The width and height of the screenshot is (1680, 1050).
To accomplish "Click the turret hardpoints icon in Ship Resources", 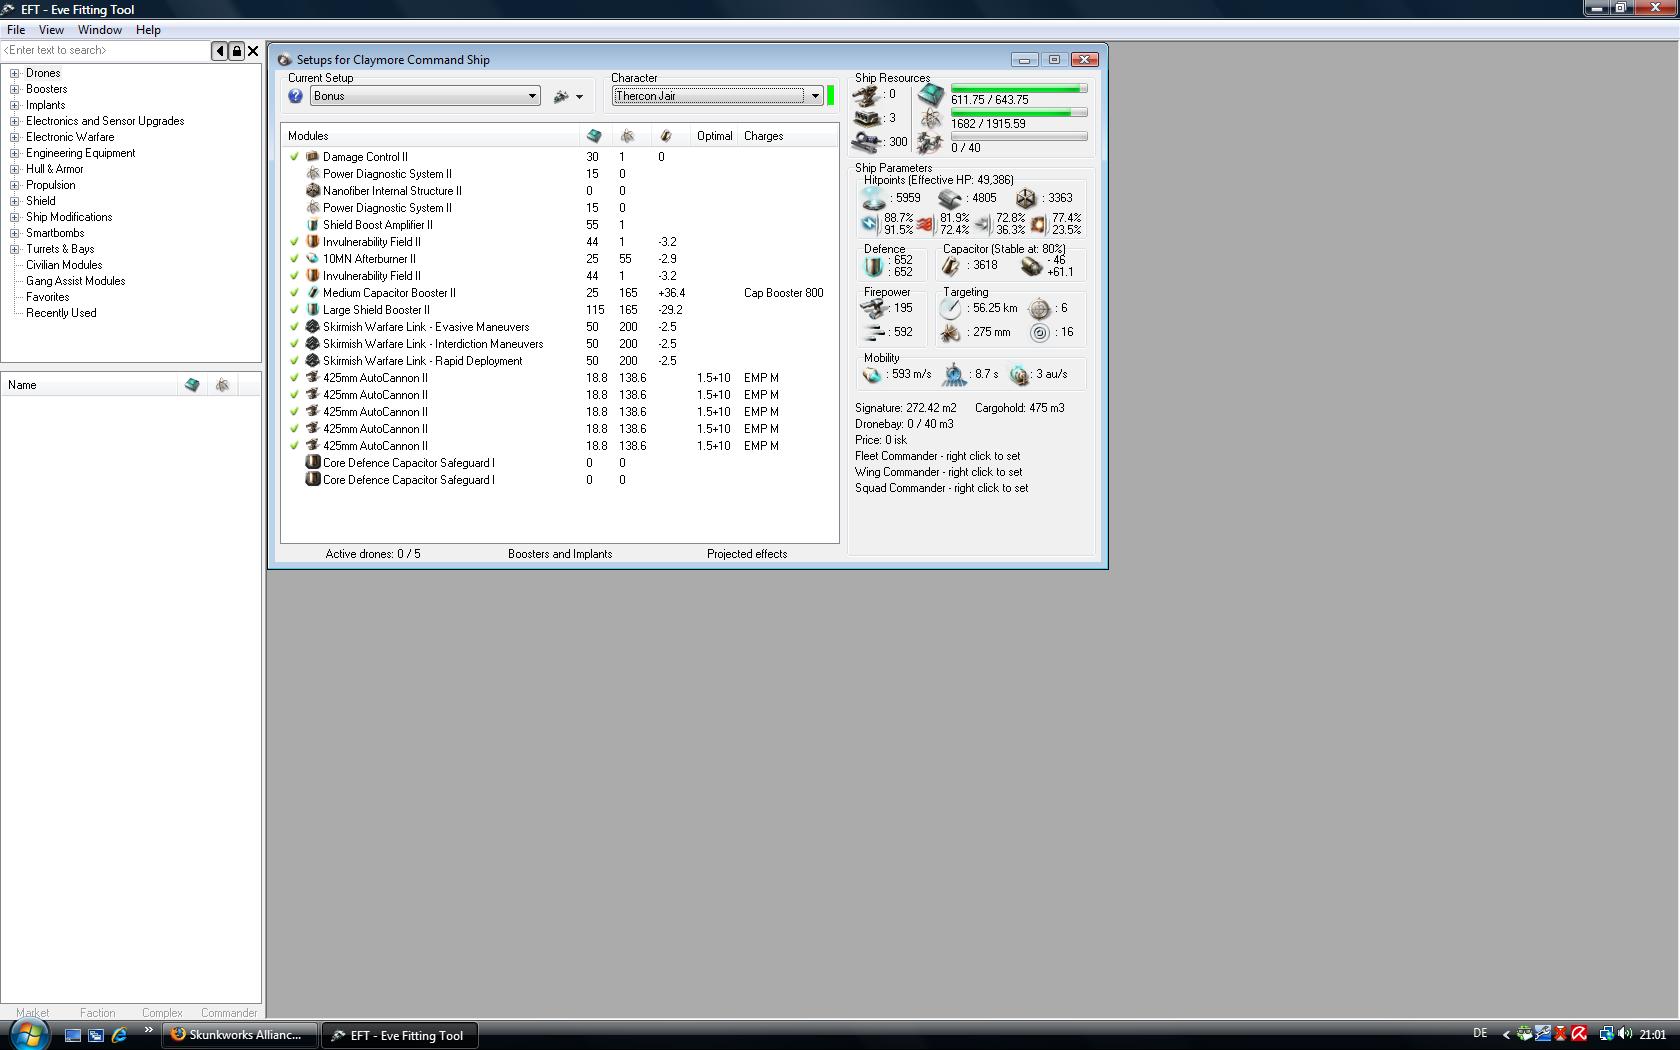I will 866,95.
